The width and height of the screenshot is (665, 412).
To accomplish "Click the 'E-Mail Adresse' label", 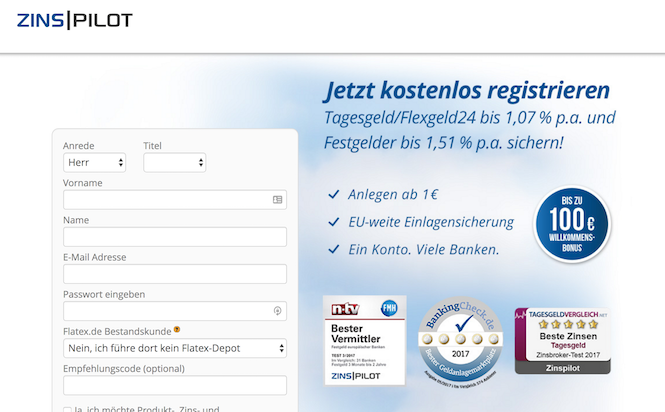I will (x=95, y=257).
